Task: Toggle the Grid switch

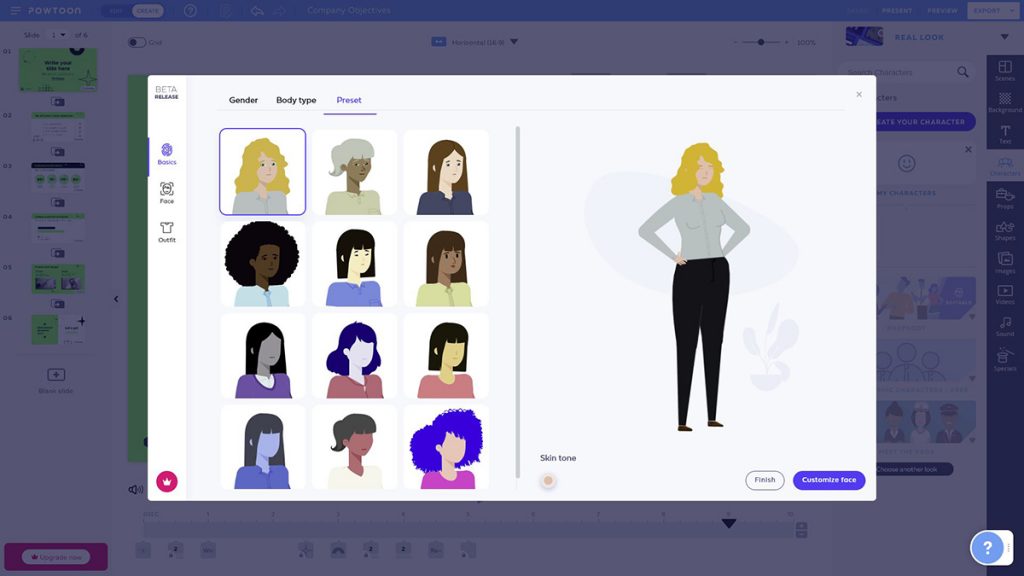Action: tap(136, 42)
